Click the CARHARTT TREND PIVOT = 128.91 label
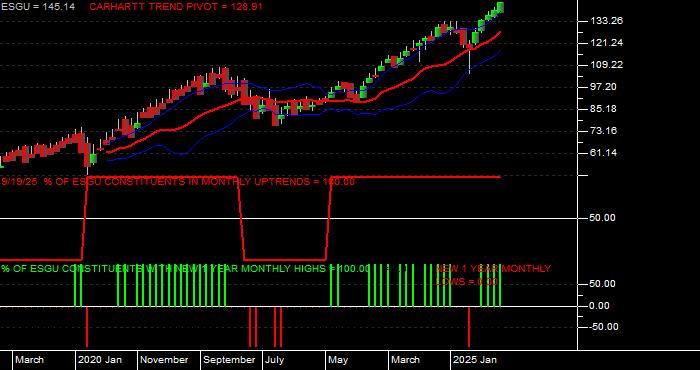The image size is (700, 370). click(176, 7)
